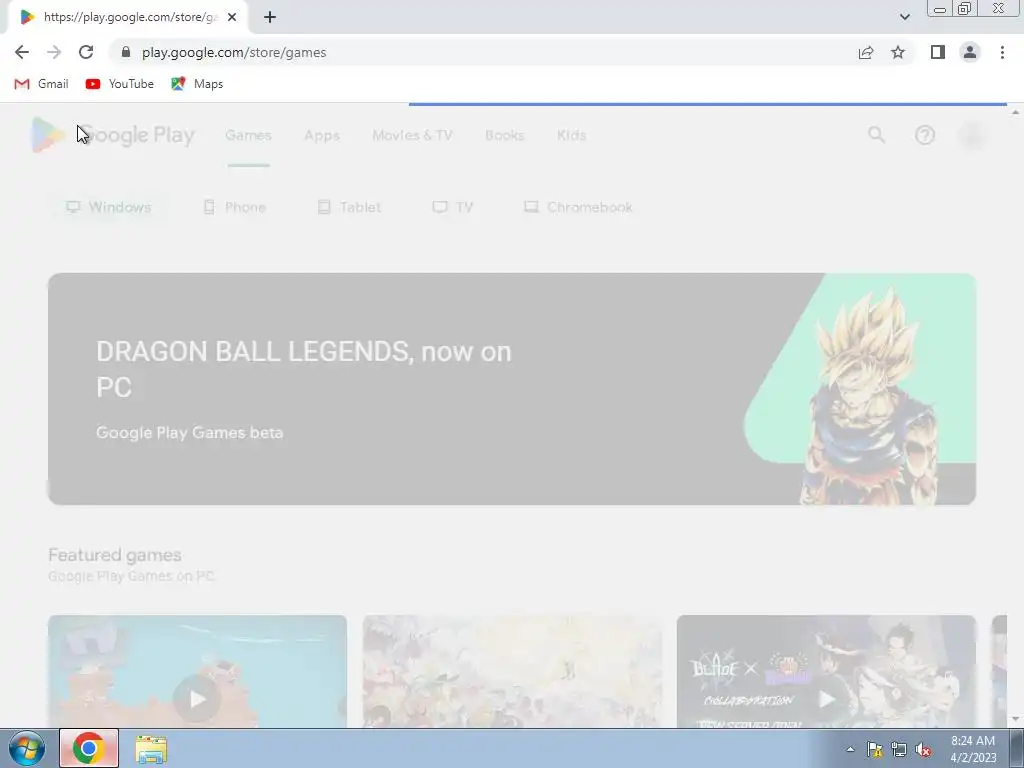View site info via padlock icon
The height and width of the screenshot is (768, 1024).
126,52
